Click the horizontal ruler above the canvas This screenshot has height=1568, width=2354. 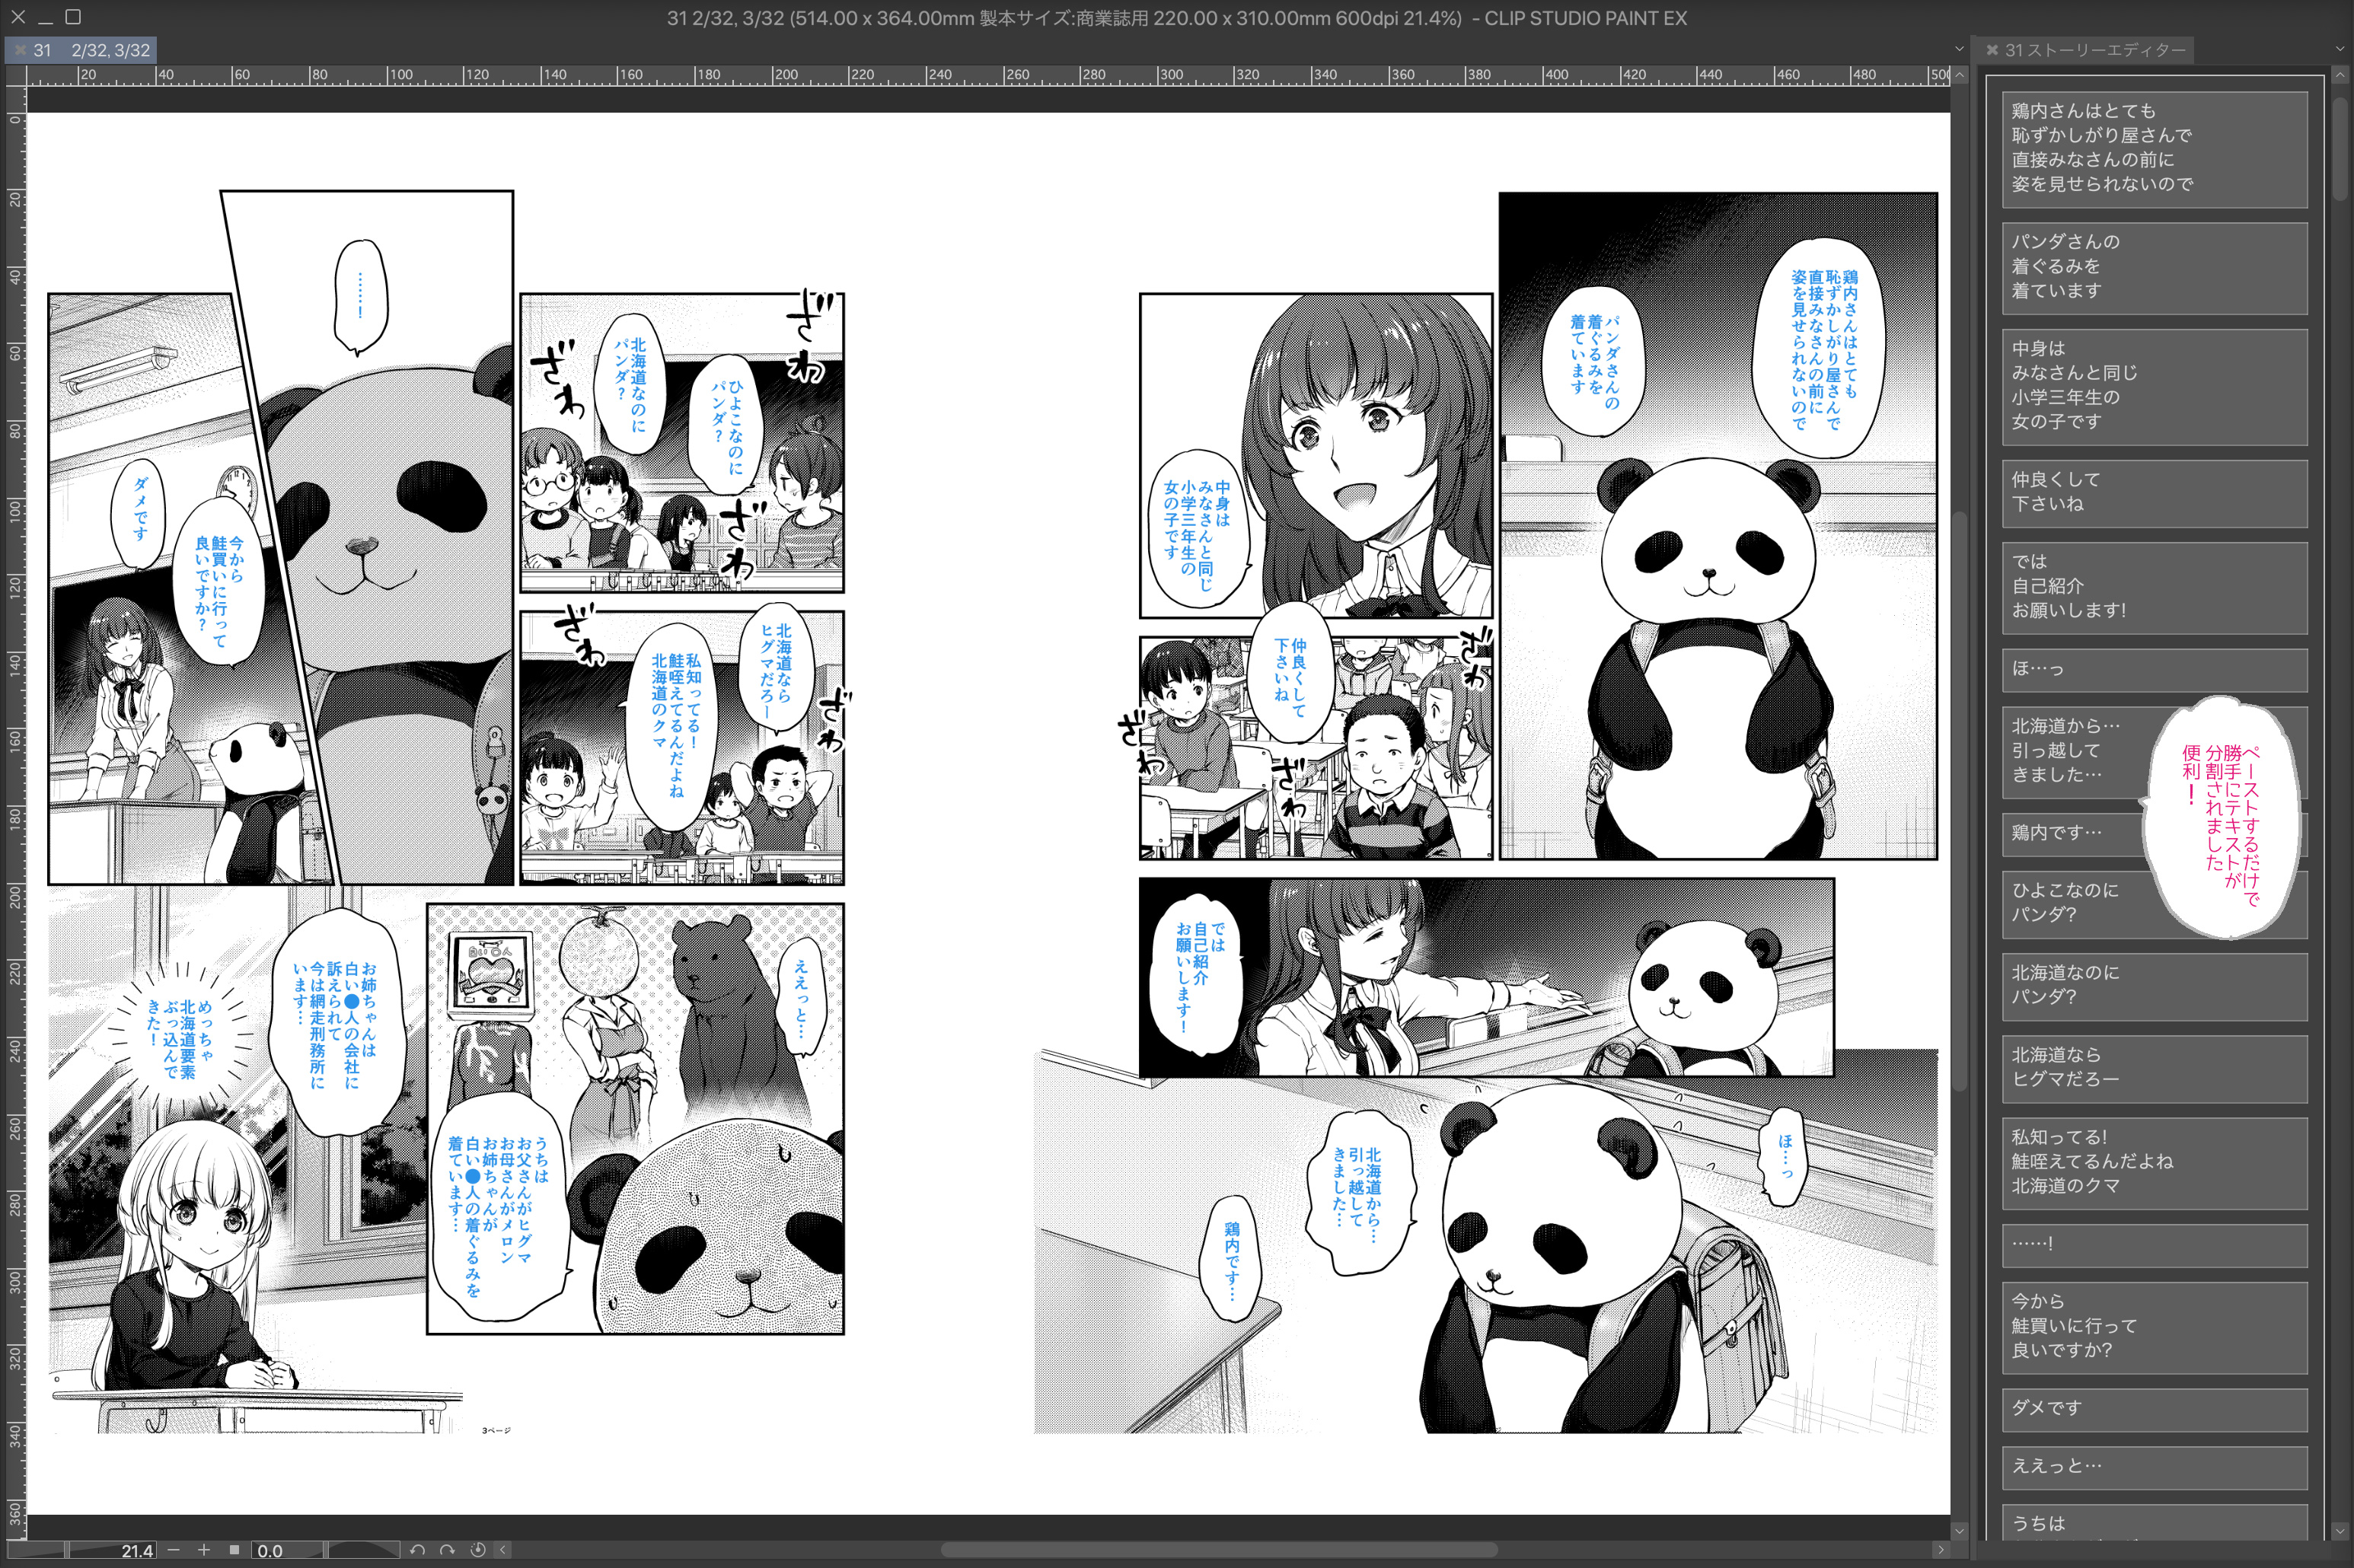click(988, 75)
